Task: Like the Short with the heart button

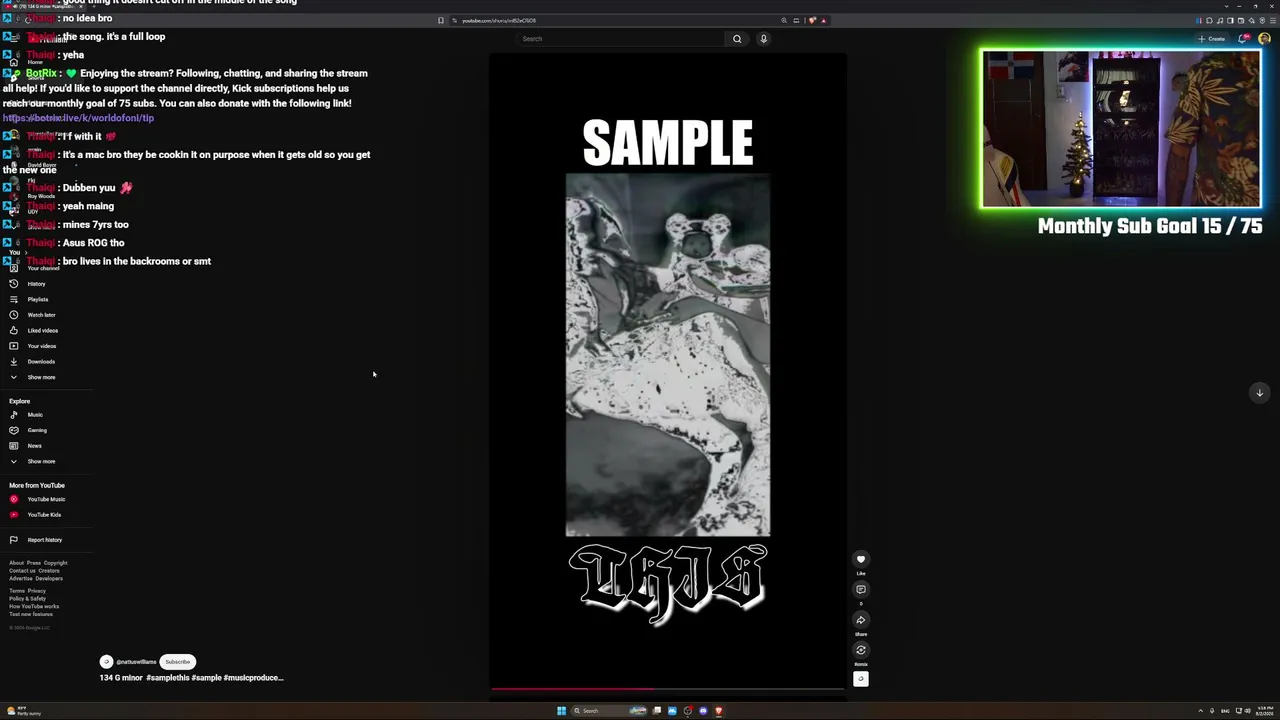Action: click(861, 559)
